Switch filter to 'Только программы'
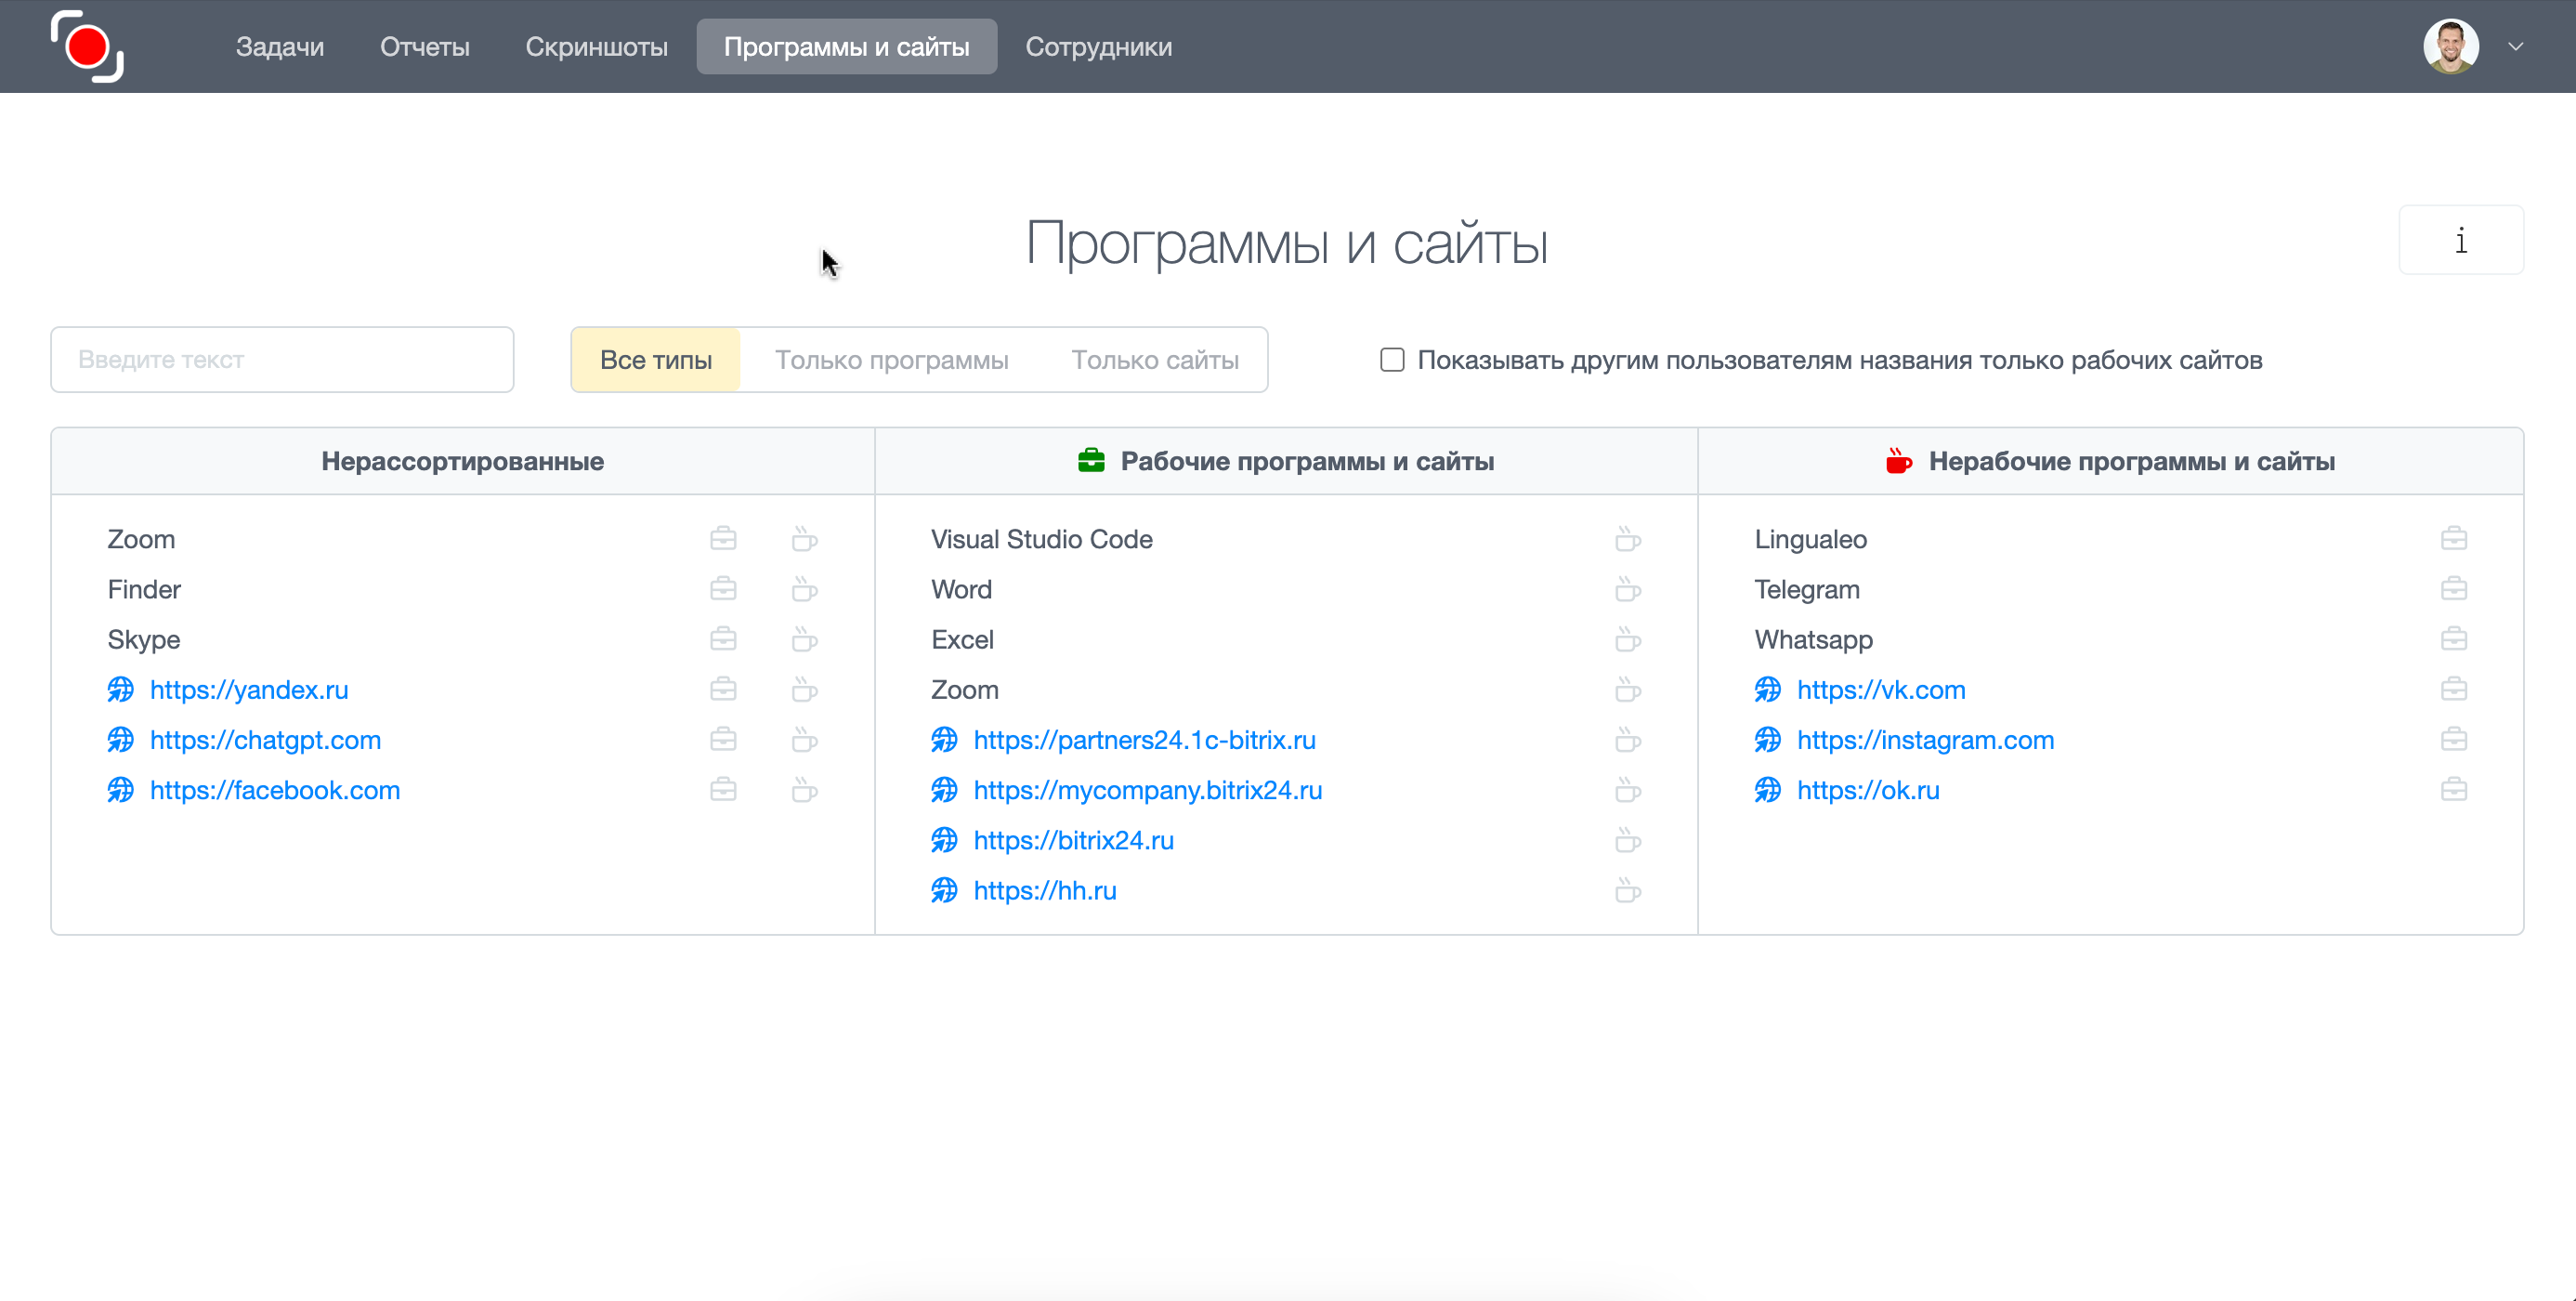This screenshot has height=1301, width=2576. coord(891,360)
